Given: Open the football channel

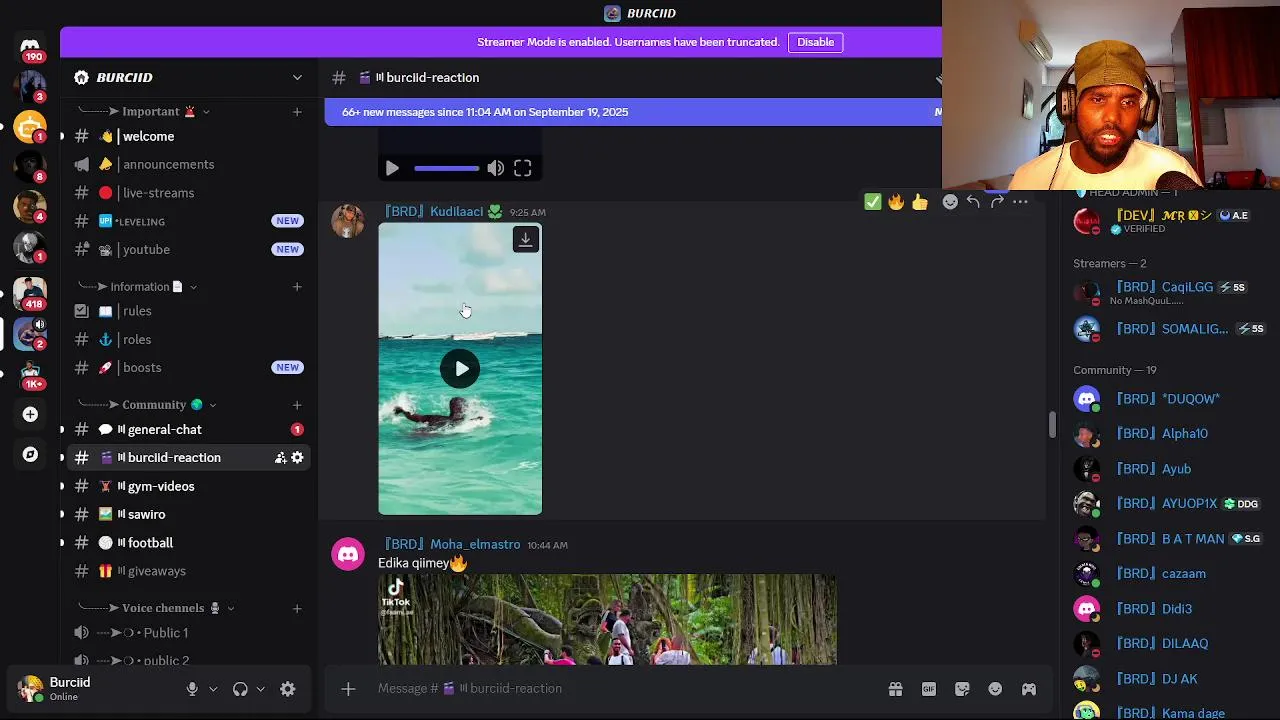Looking at the screenshot, I should 189,542.
